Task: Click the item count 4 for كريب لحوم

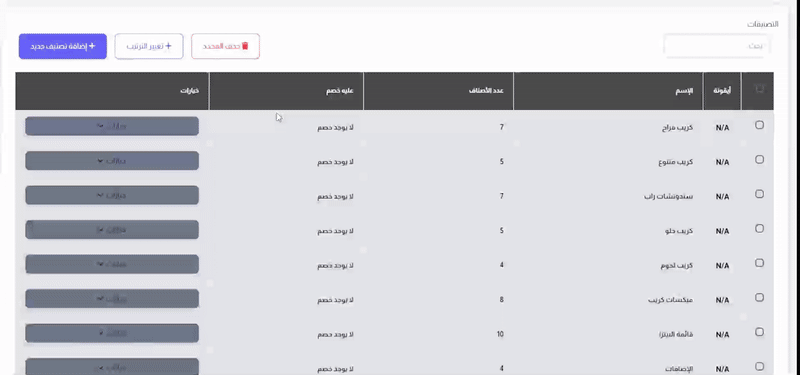Action: click(502, 265)
